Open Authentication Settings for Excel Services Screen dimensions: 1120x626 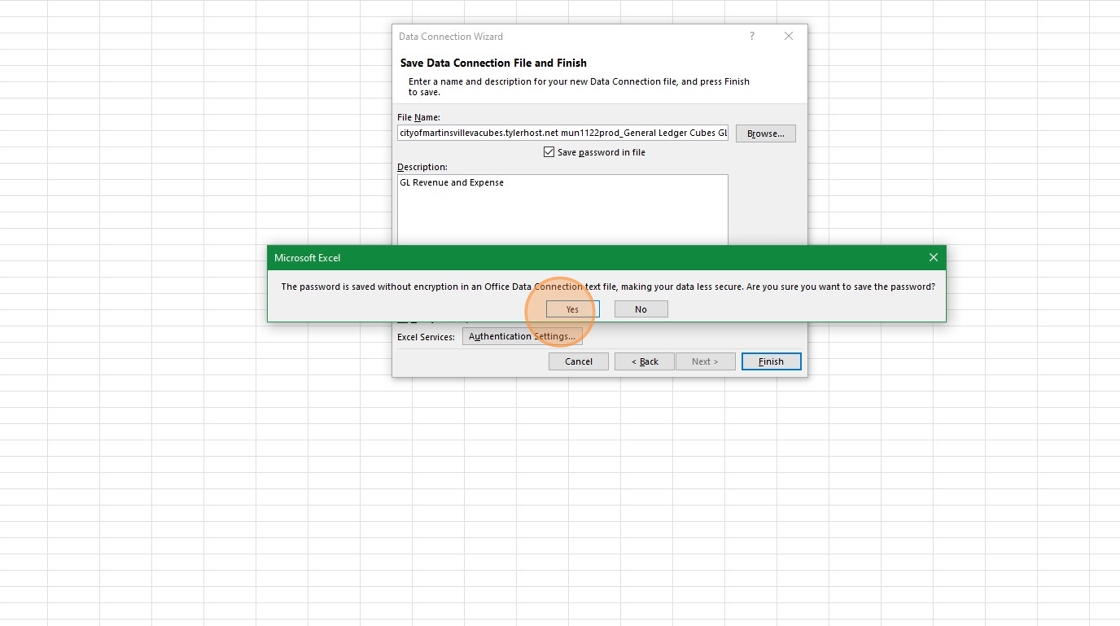(521, 336)
